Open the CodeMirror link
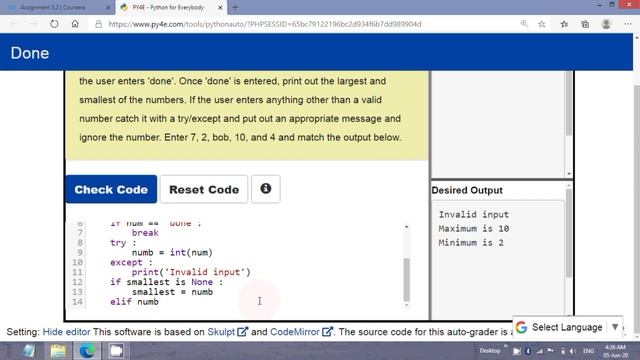Viewport: 640px width, 360px height. (295, 332)
